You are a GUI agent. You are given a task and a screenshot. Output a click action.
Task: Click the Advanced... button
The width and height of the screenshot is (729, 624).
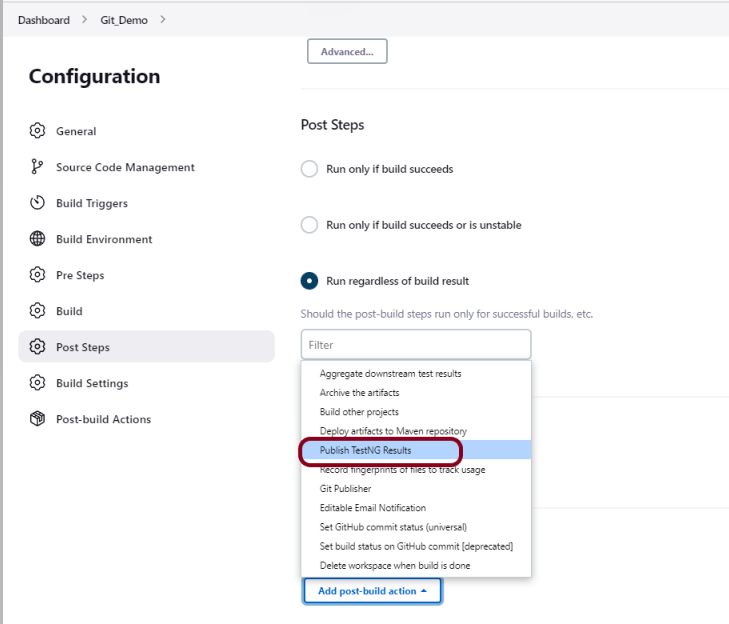click(x=346, y=51)
